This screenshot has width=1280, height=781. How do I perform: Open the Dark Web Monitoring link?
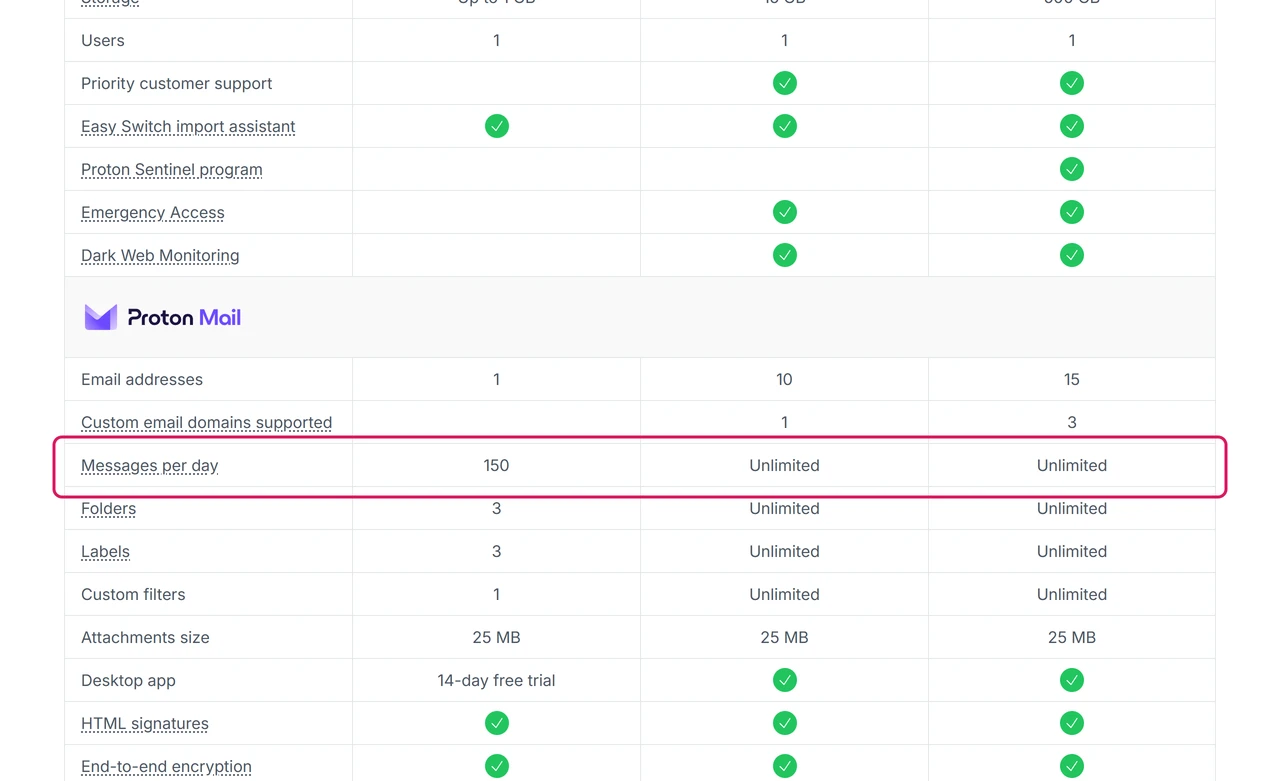(160, 256)
